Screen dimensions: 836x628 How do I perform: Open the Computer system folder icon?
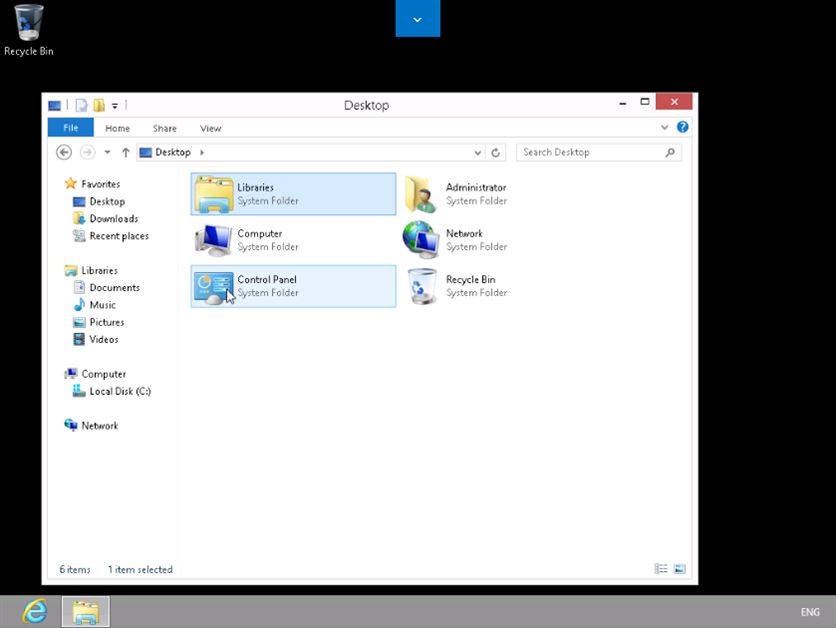[x=213, y=240]
